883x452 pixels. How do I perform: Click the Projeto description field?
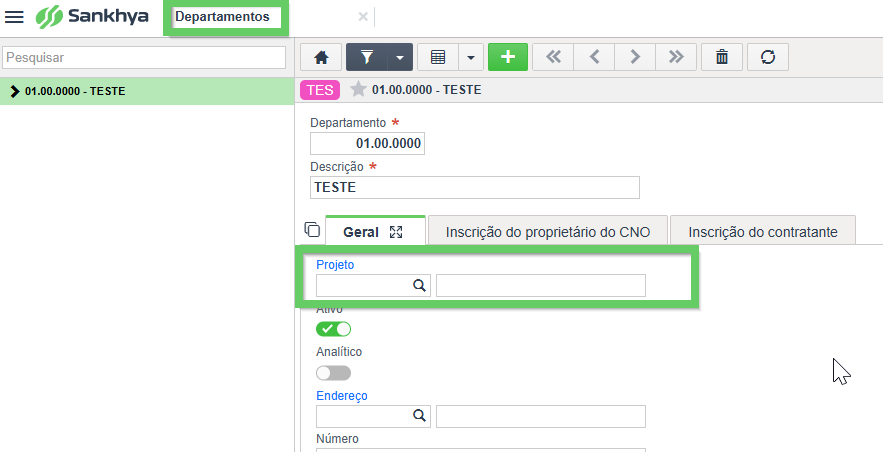click(x=541, y=285)
